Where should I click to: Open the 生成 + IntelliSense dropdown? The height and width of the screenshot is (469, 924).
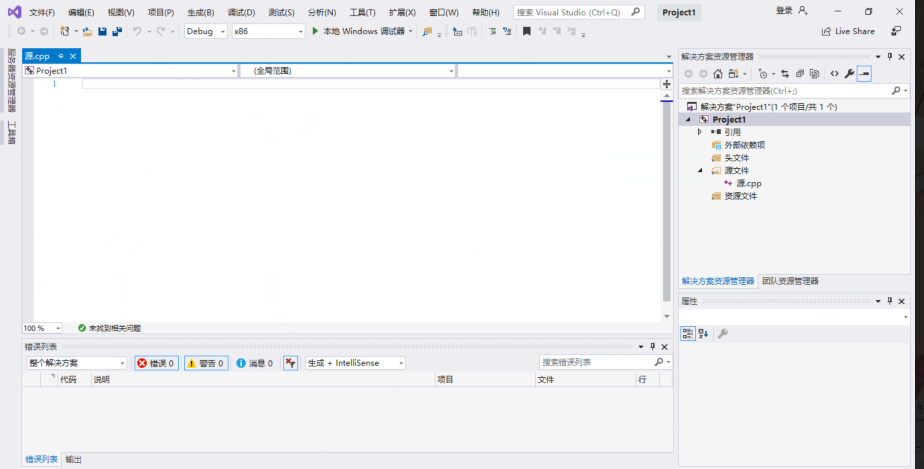click(355, 363)
